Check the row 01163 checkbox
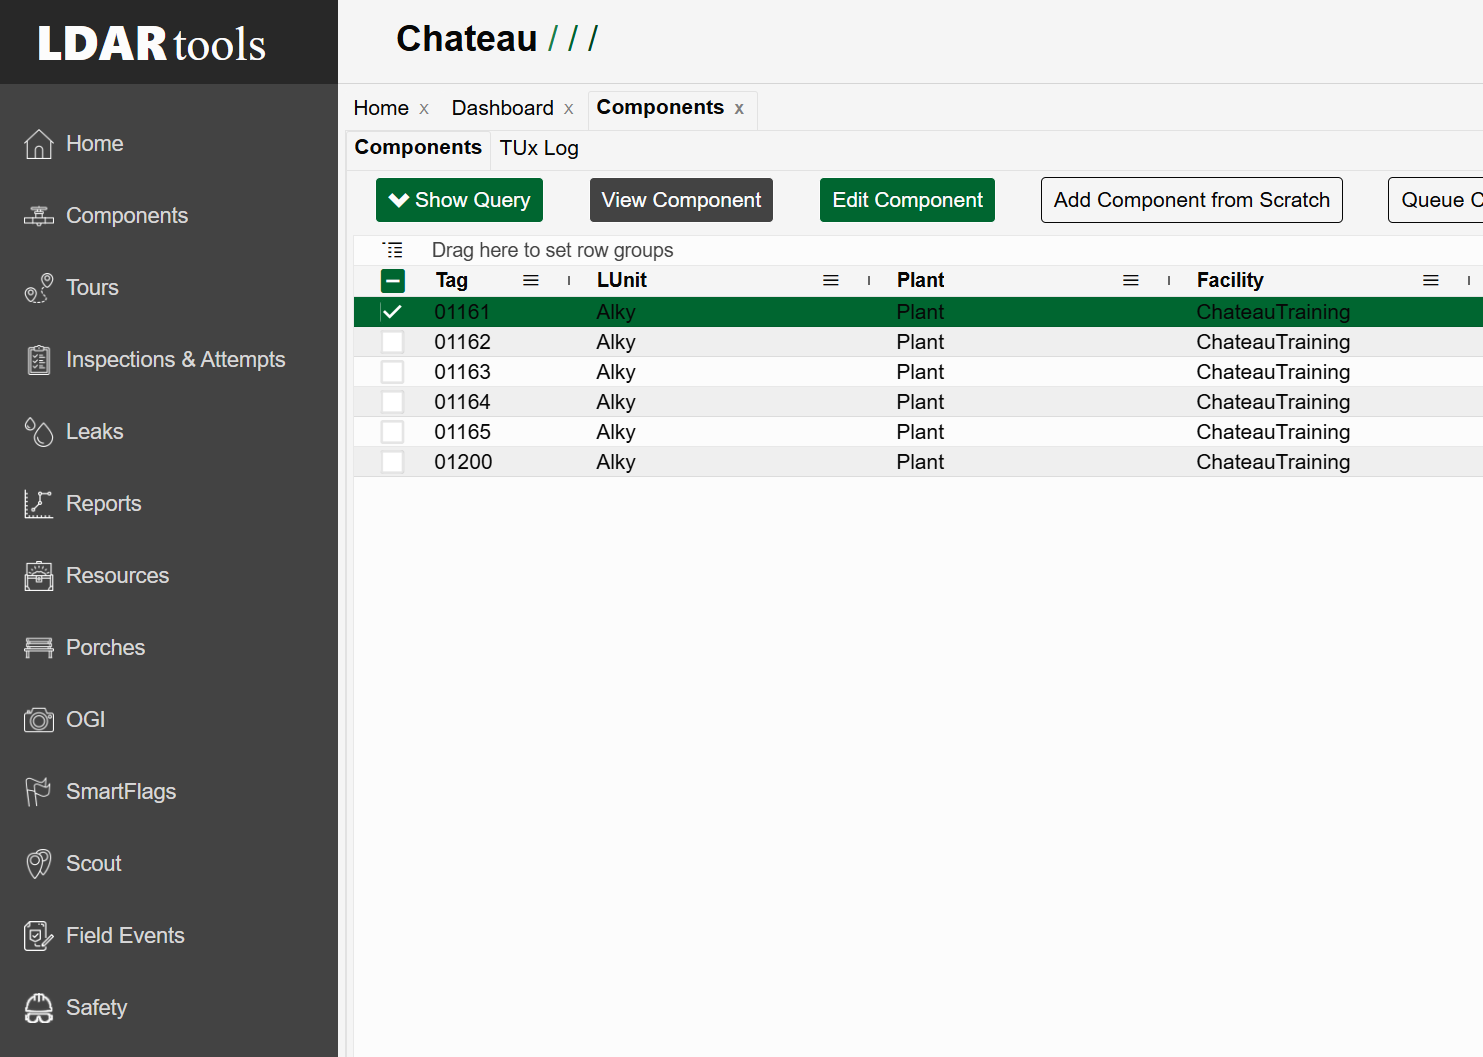 click(393, 372)
